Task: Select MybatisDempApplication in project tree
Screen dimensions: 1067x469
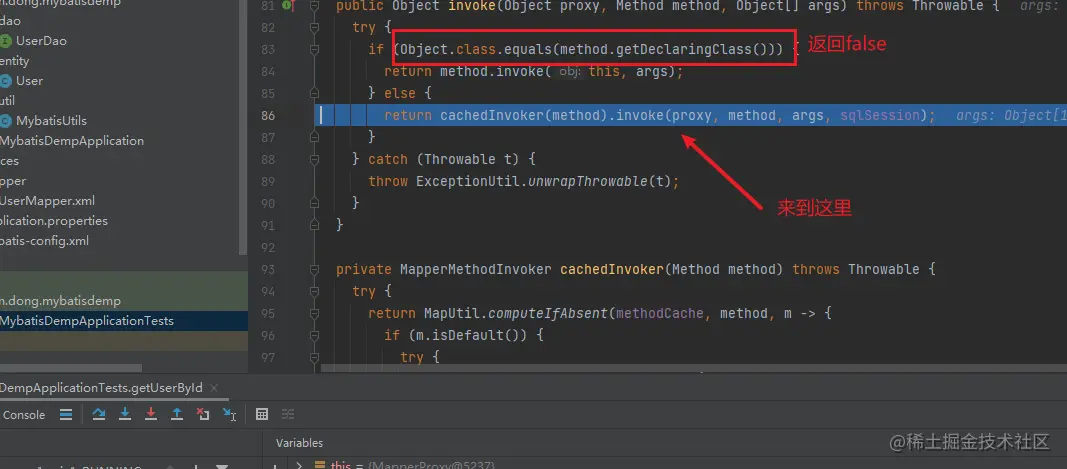Action: 72,141
